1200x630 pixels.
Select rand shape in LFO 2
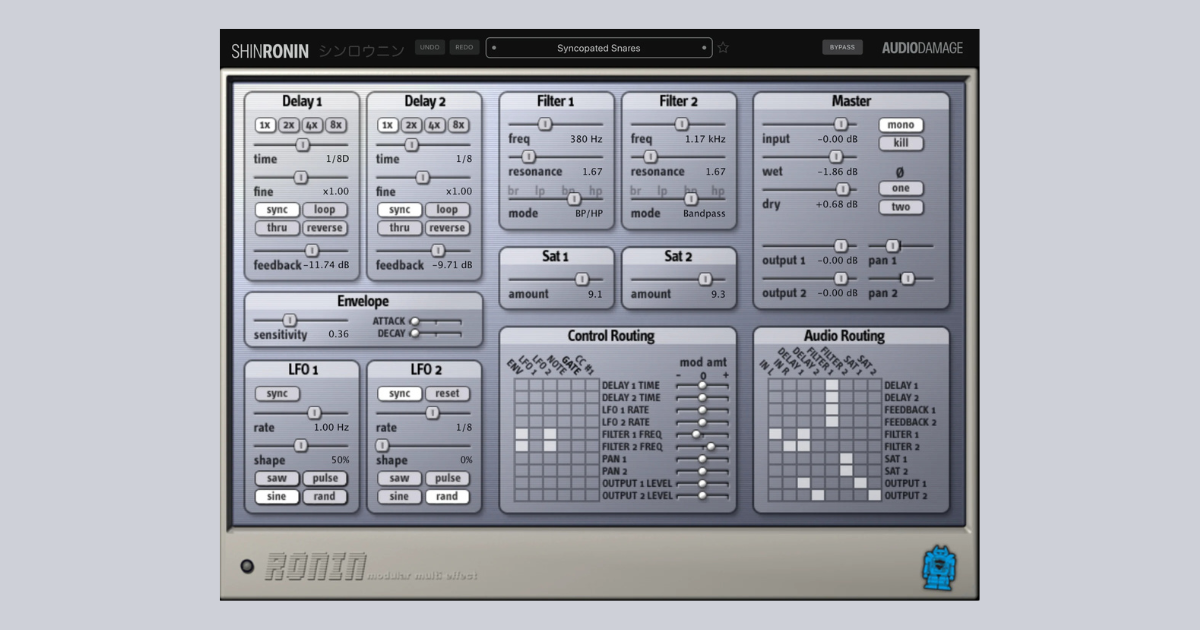447,497
